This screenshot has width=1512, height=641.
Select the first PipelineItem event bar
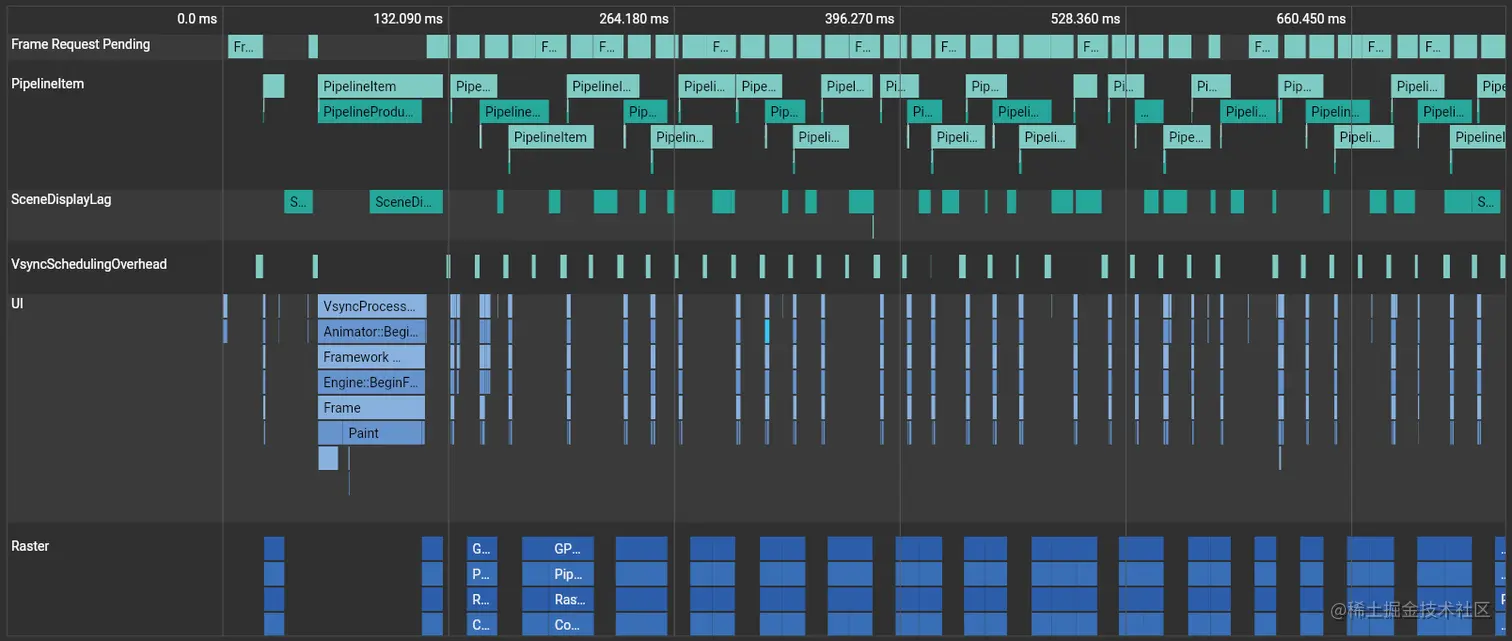[x=380, y=86]
